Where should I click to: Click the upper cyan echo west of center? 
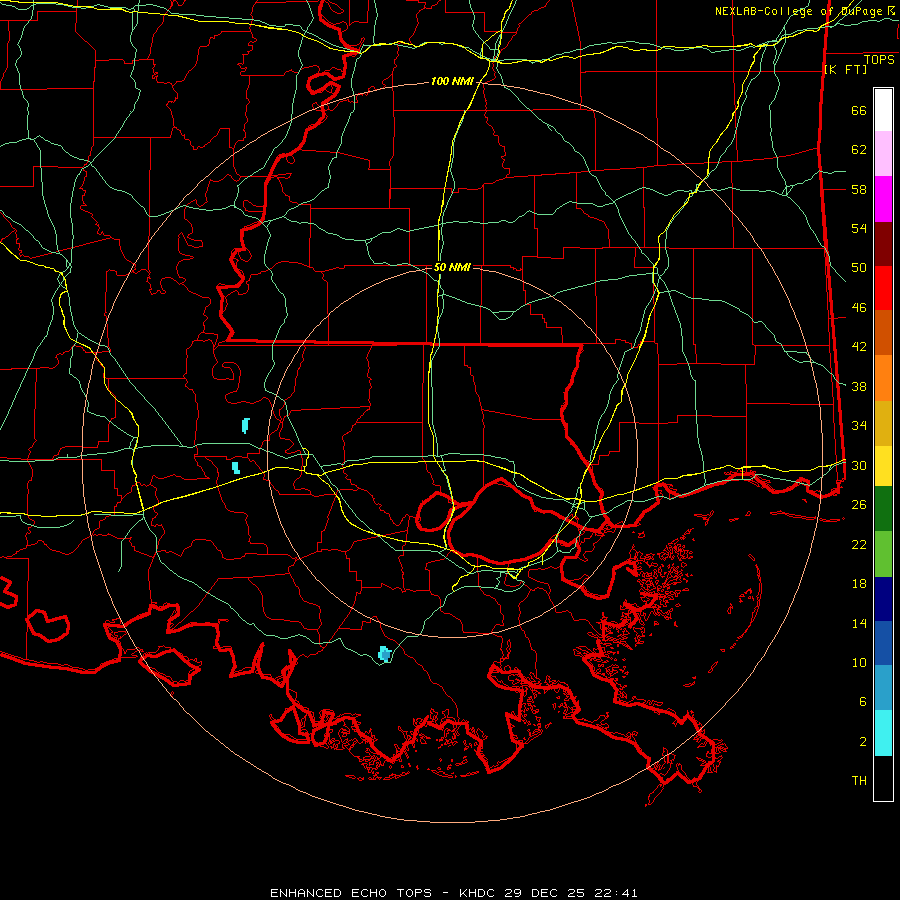[x=246, y=425]
